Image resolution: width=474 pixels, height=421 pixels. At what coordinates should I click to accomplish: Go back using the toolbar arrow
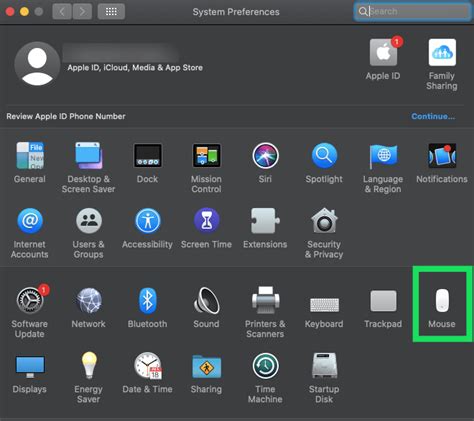point(62,12)
